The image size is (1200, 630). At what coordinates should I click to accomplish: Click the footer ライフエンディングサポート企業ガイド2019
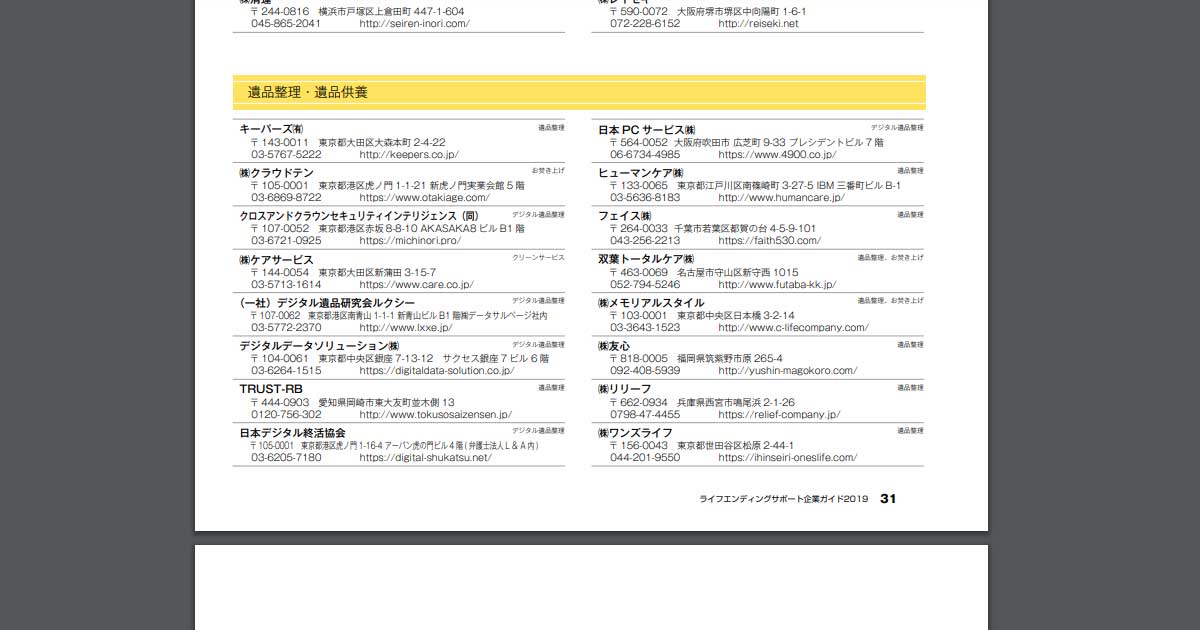point(784,498)
